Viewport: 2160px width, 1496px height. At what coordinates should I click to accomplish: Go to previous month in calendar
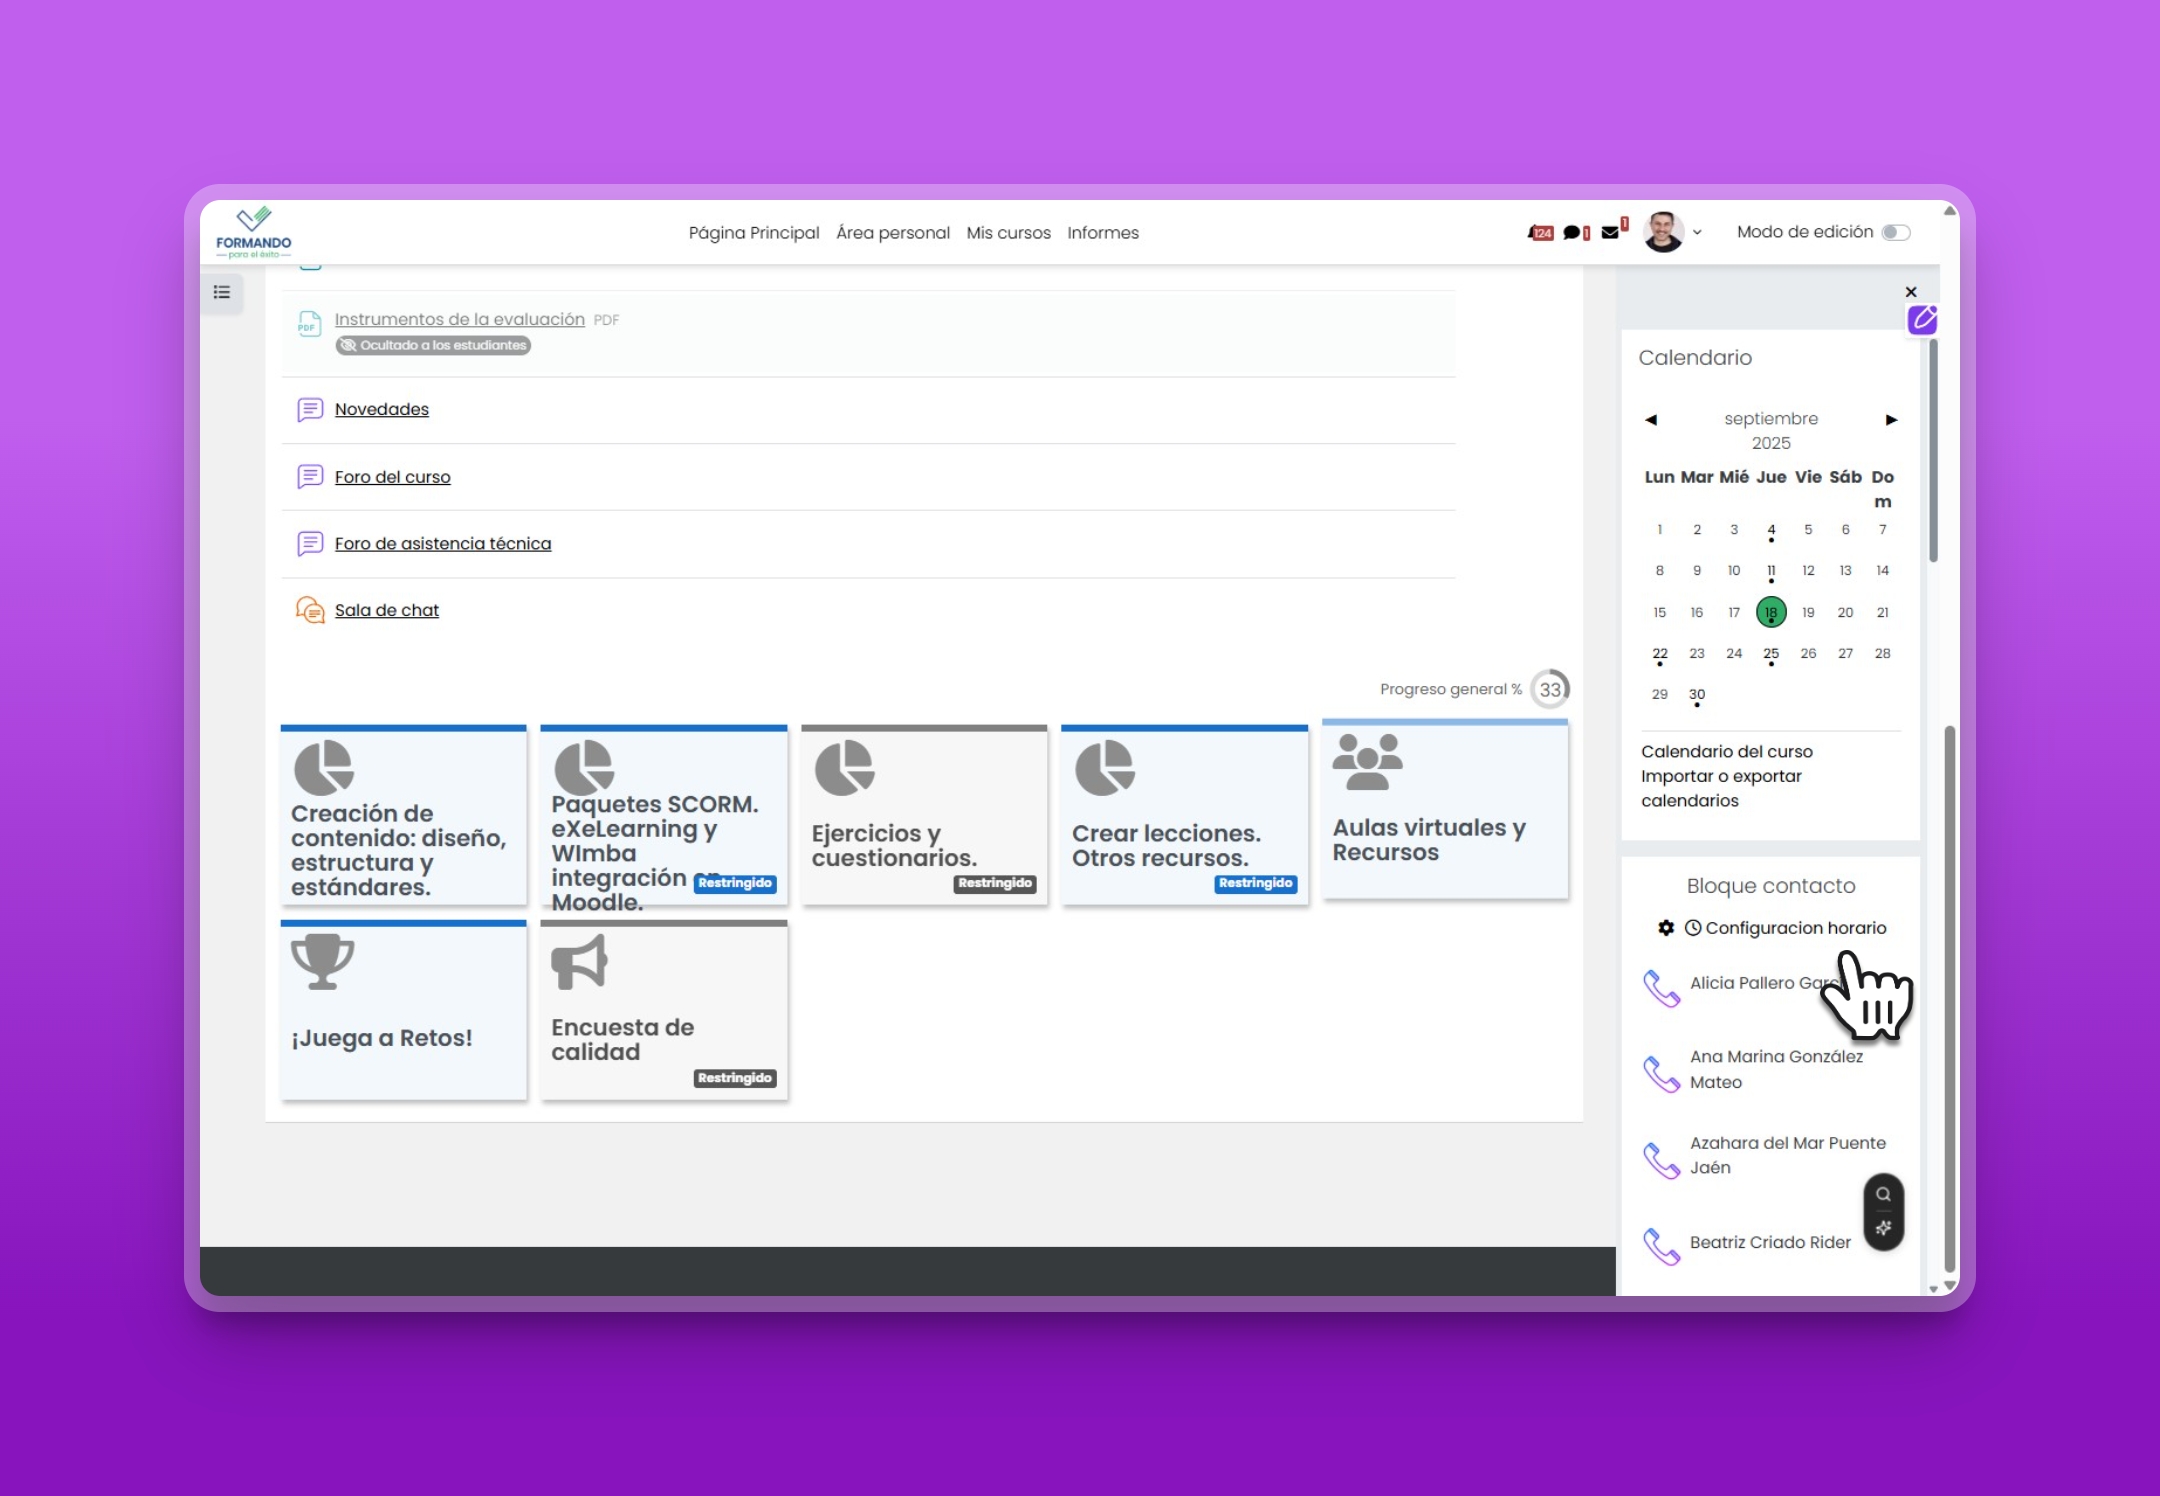point(1651,420)
